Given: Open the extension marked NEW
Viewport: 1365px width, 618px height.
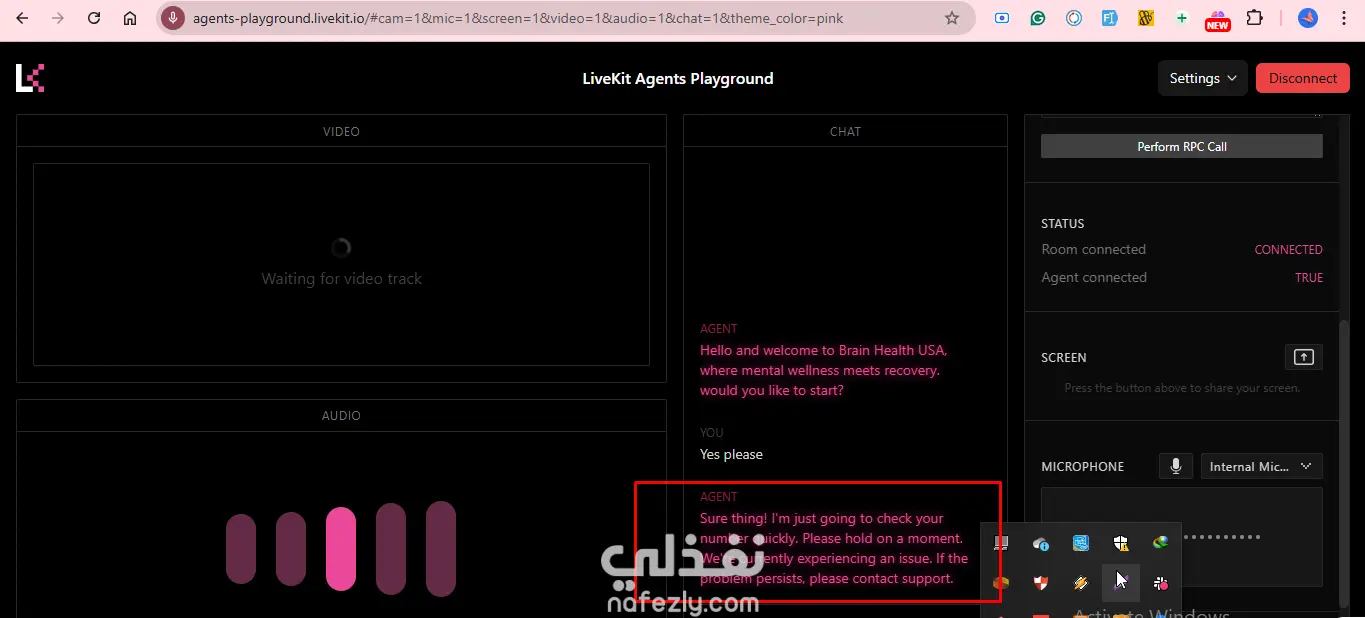Looking at the screenshot, I should [1218, 20].
